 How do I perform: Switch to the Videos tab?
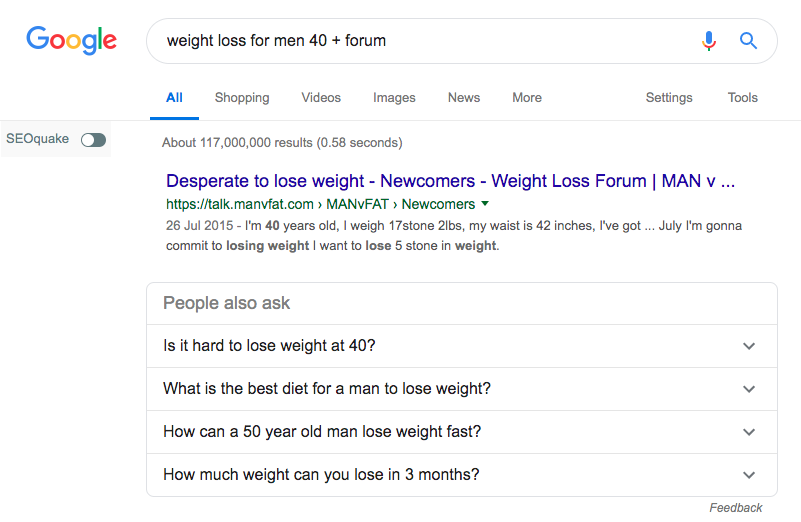coord(321,98)
